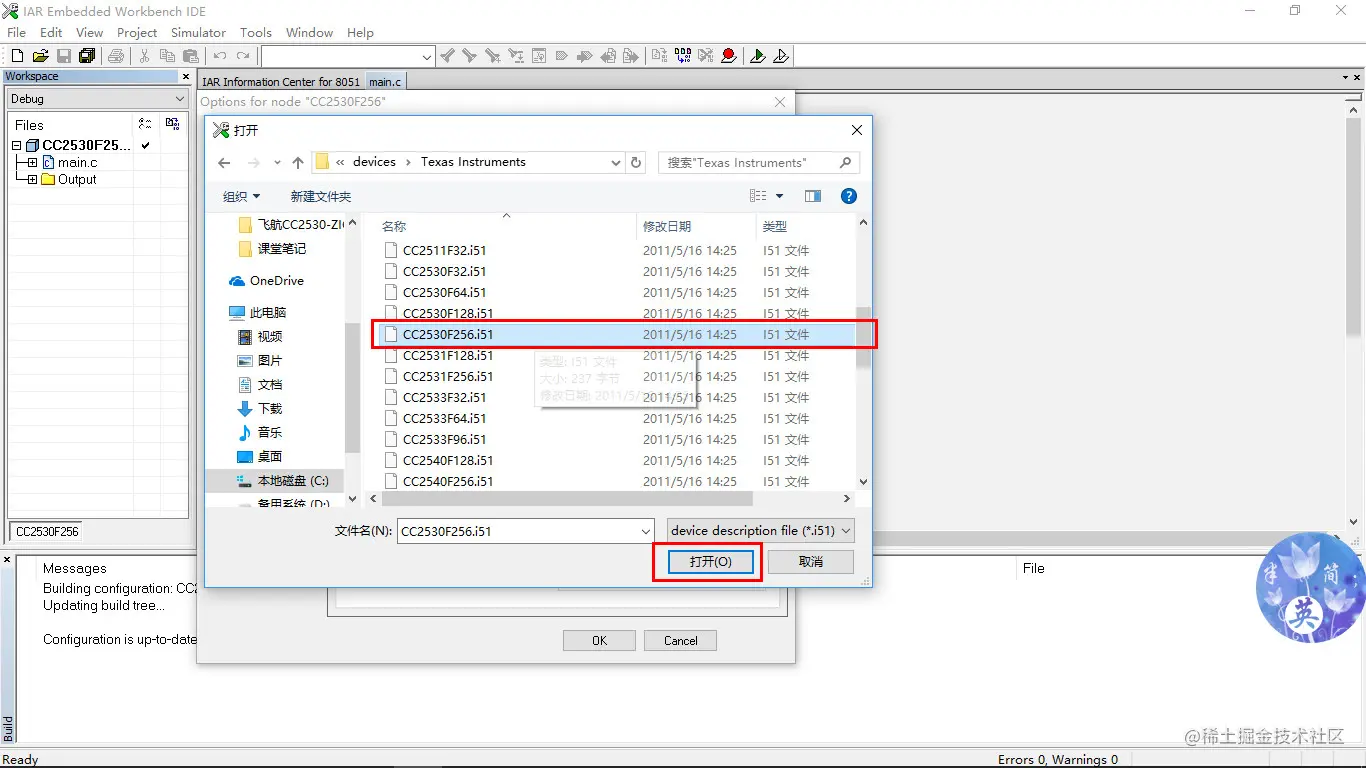Click the blue help icon in dialog
The height and width of the screenshot is (768, 1366).
[x=849, y=196]
